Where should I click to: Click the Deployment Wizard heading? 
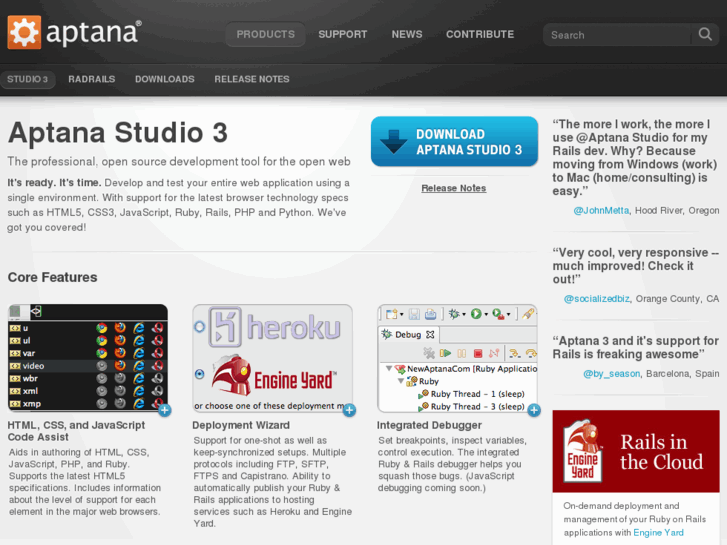pos(241,425)
